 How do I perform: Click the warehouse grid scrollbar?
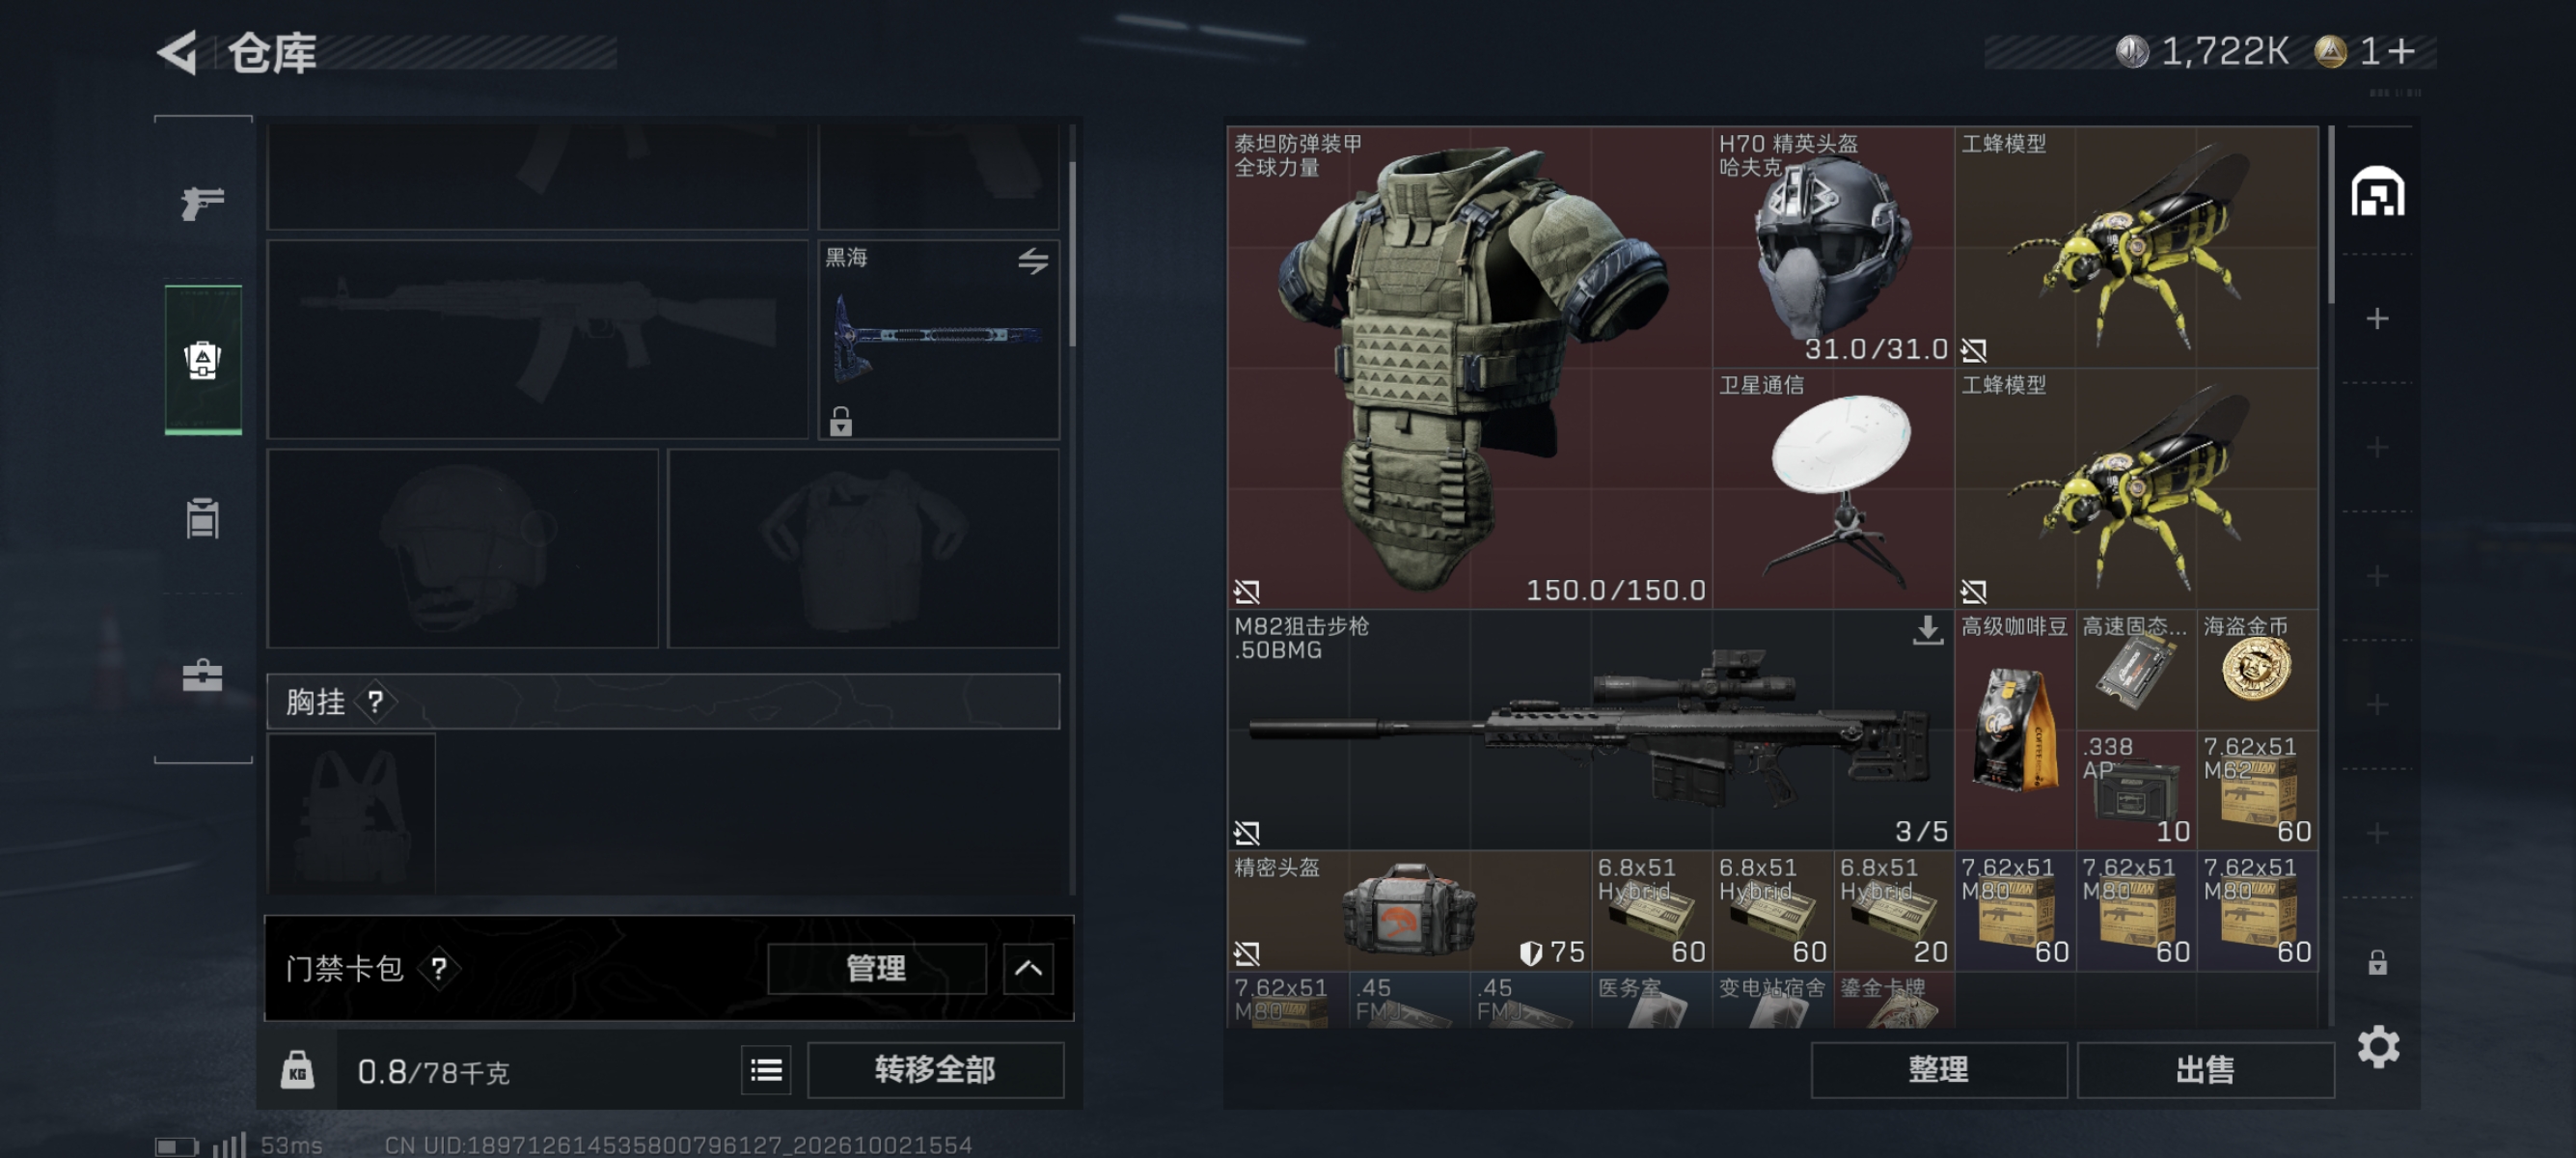click(x=2331, y=215)
